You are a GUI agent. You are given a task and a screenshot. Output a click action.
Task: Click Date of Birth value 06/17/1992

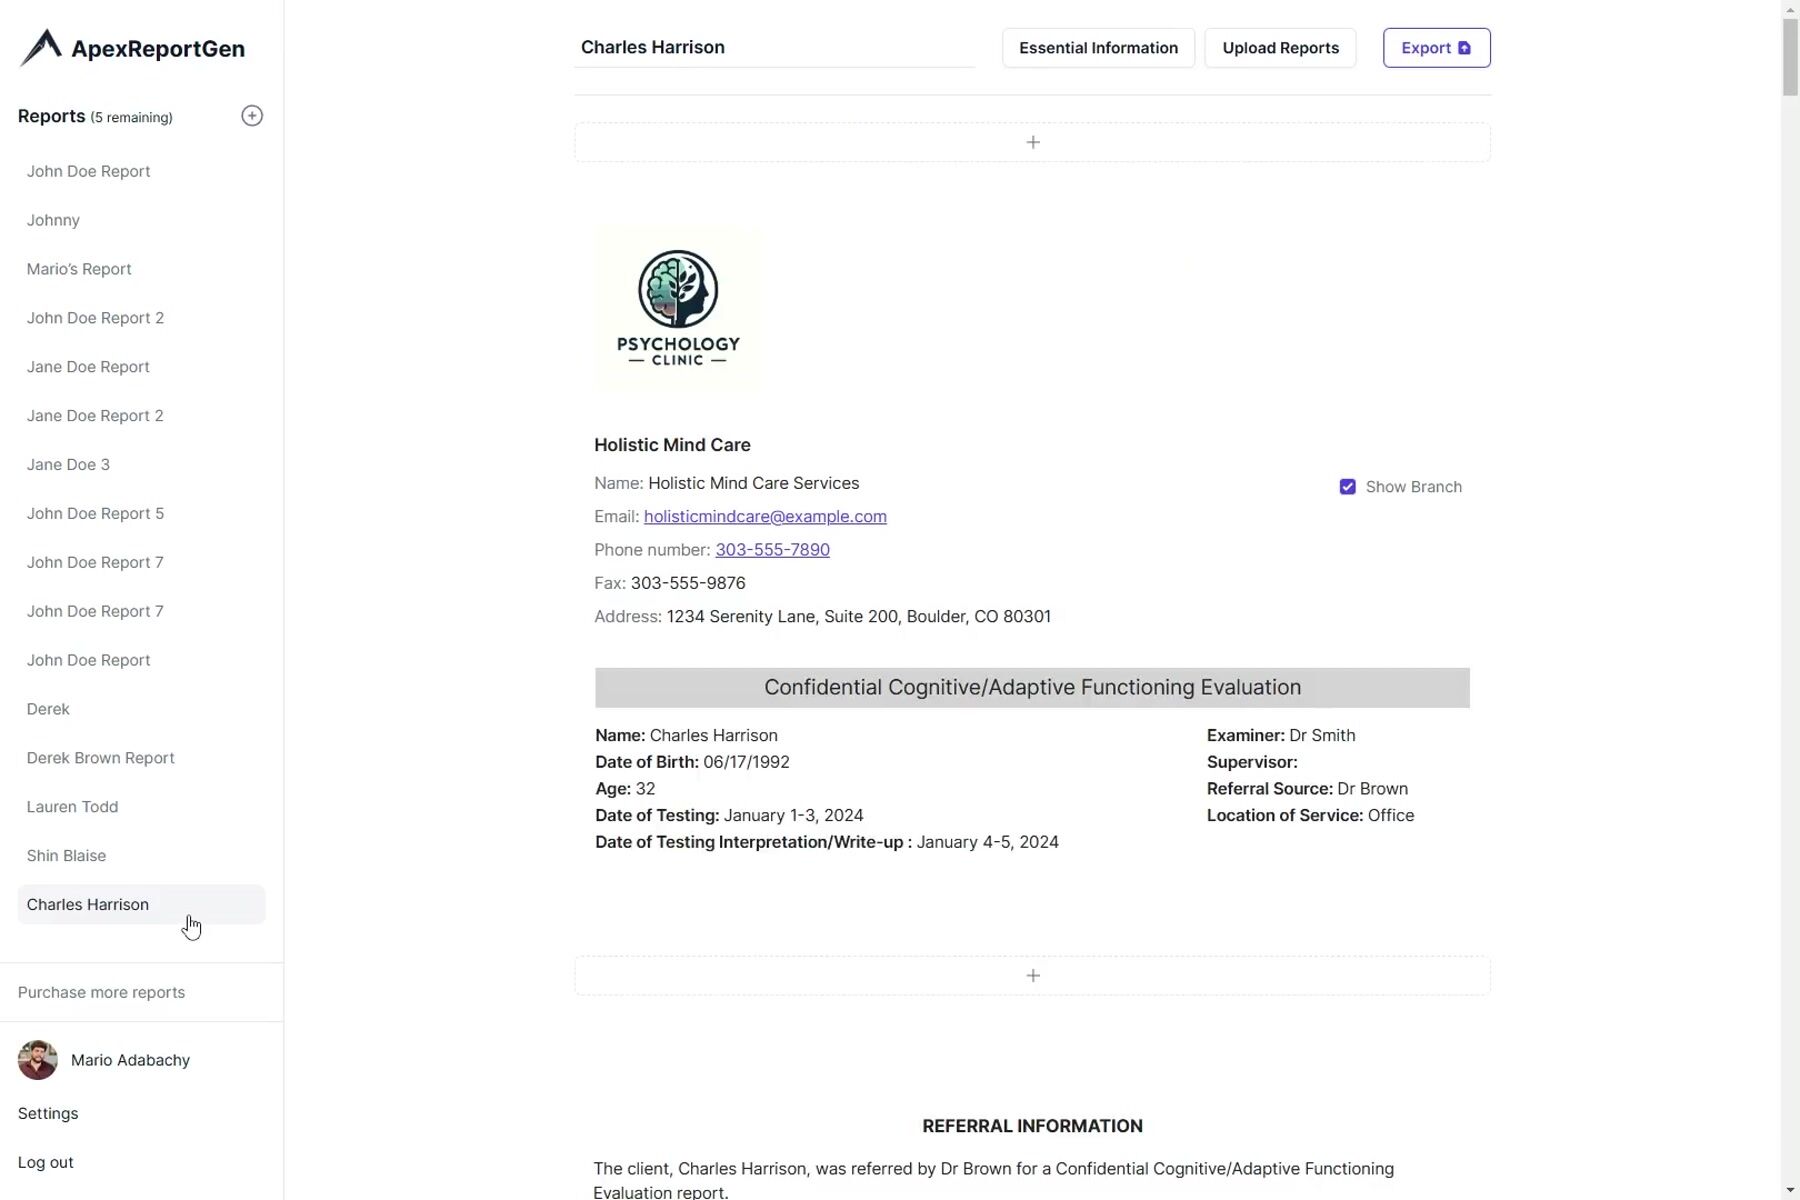[746, 762]
